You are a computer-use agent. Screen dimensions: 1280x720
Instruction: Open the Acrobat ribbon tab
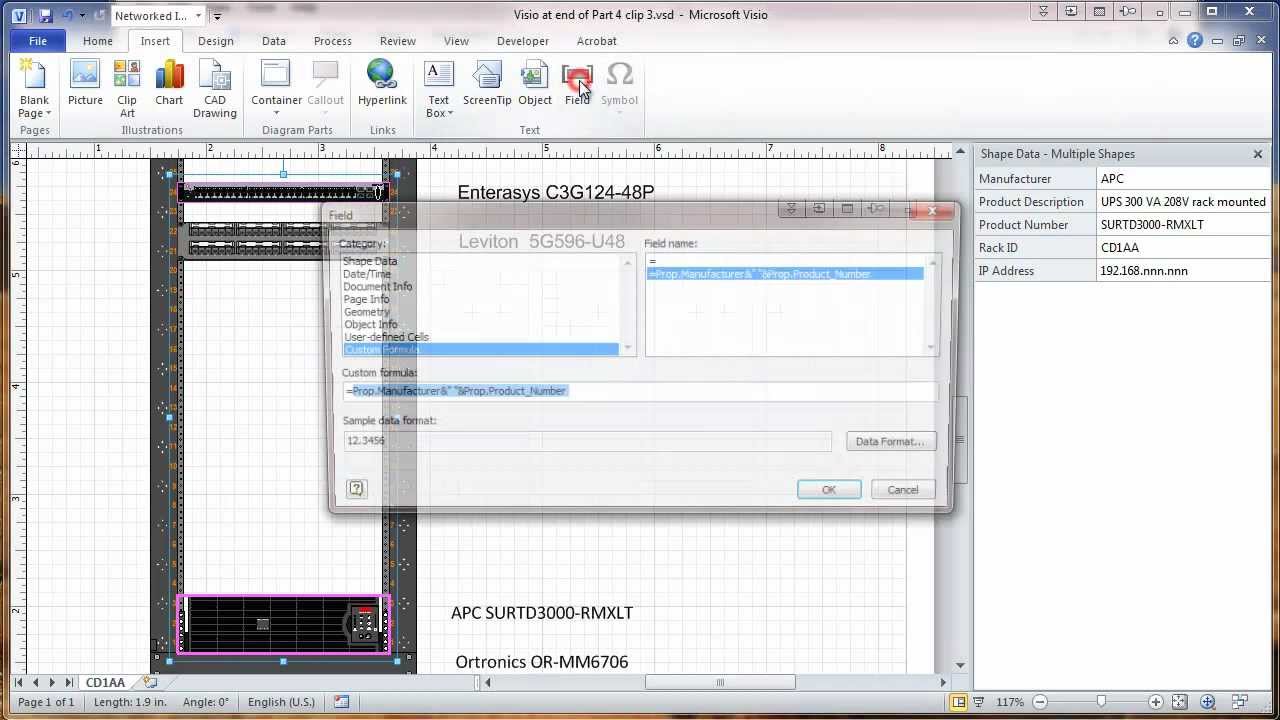point(597,41)
